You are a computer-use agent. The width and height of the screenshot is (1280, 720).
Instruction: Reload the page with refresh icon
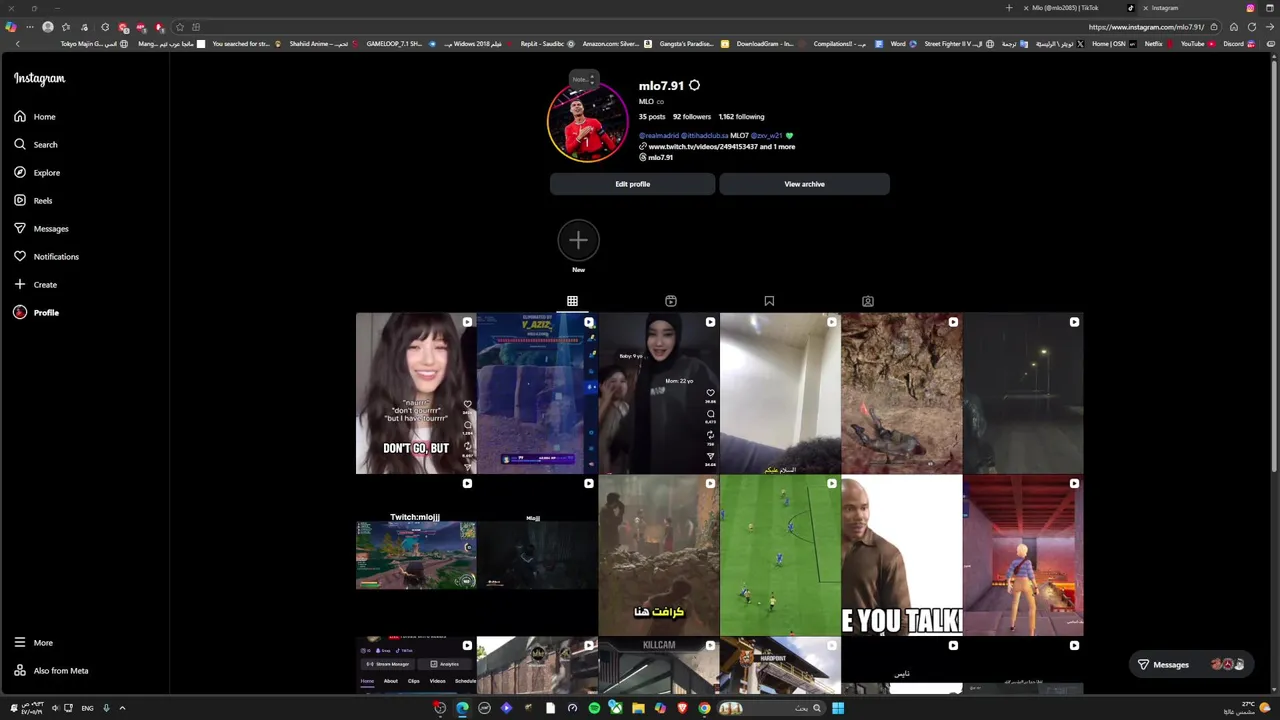pyautogui.click(x=1251, y=27)
